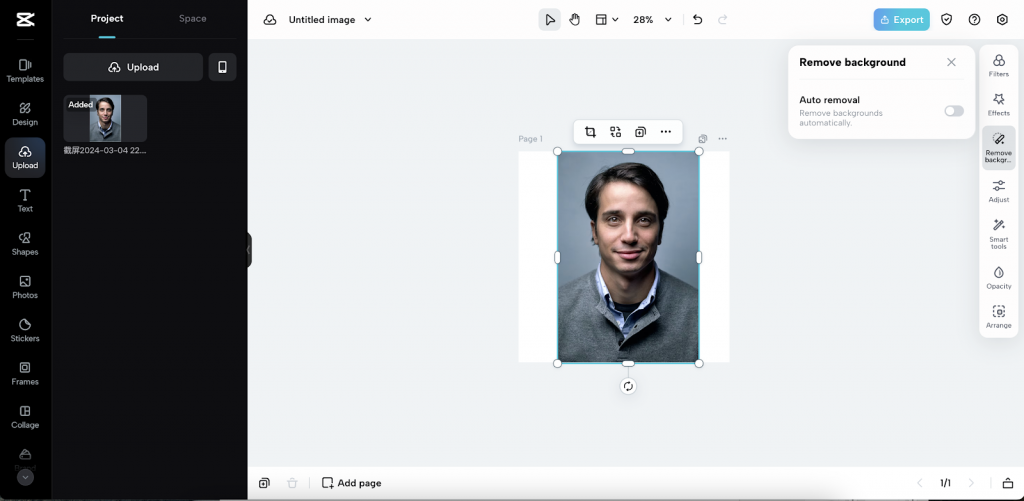Switch to the Space tab
Image resolution: width=1024 pixels, height=501 pixels.
tap(192, 19)
